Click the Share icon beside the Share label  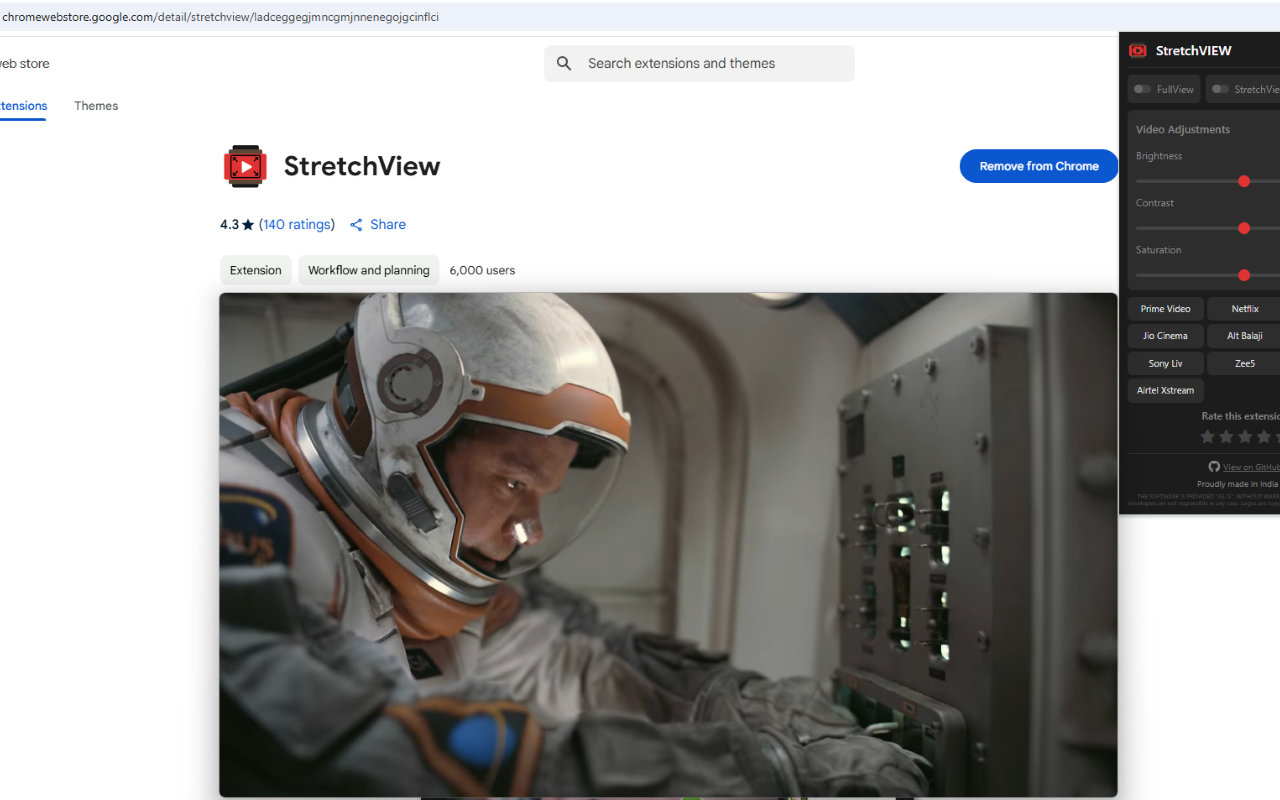357,224
